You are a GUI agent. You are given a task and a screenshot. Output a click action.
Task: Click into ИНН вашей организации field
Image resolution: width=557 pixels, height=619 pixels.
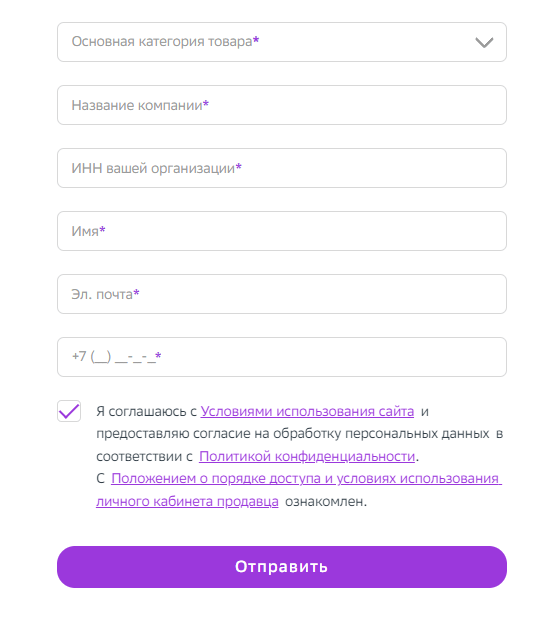tap(281, 168)
